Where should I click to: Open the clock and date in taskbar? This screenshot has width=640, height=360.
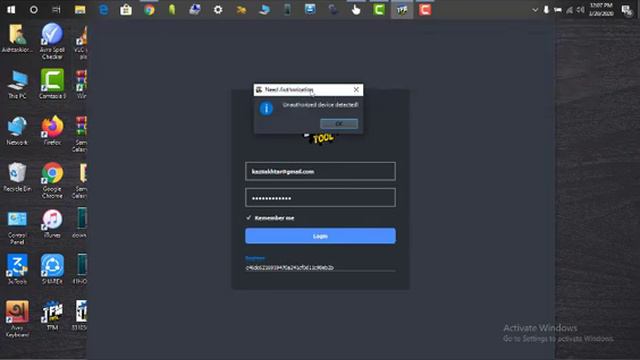tap(601, 9)
